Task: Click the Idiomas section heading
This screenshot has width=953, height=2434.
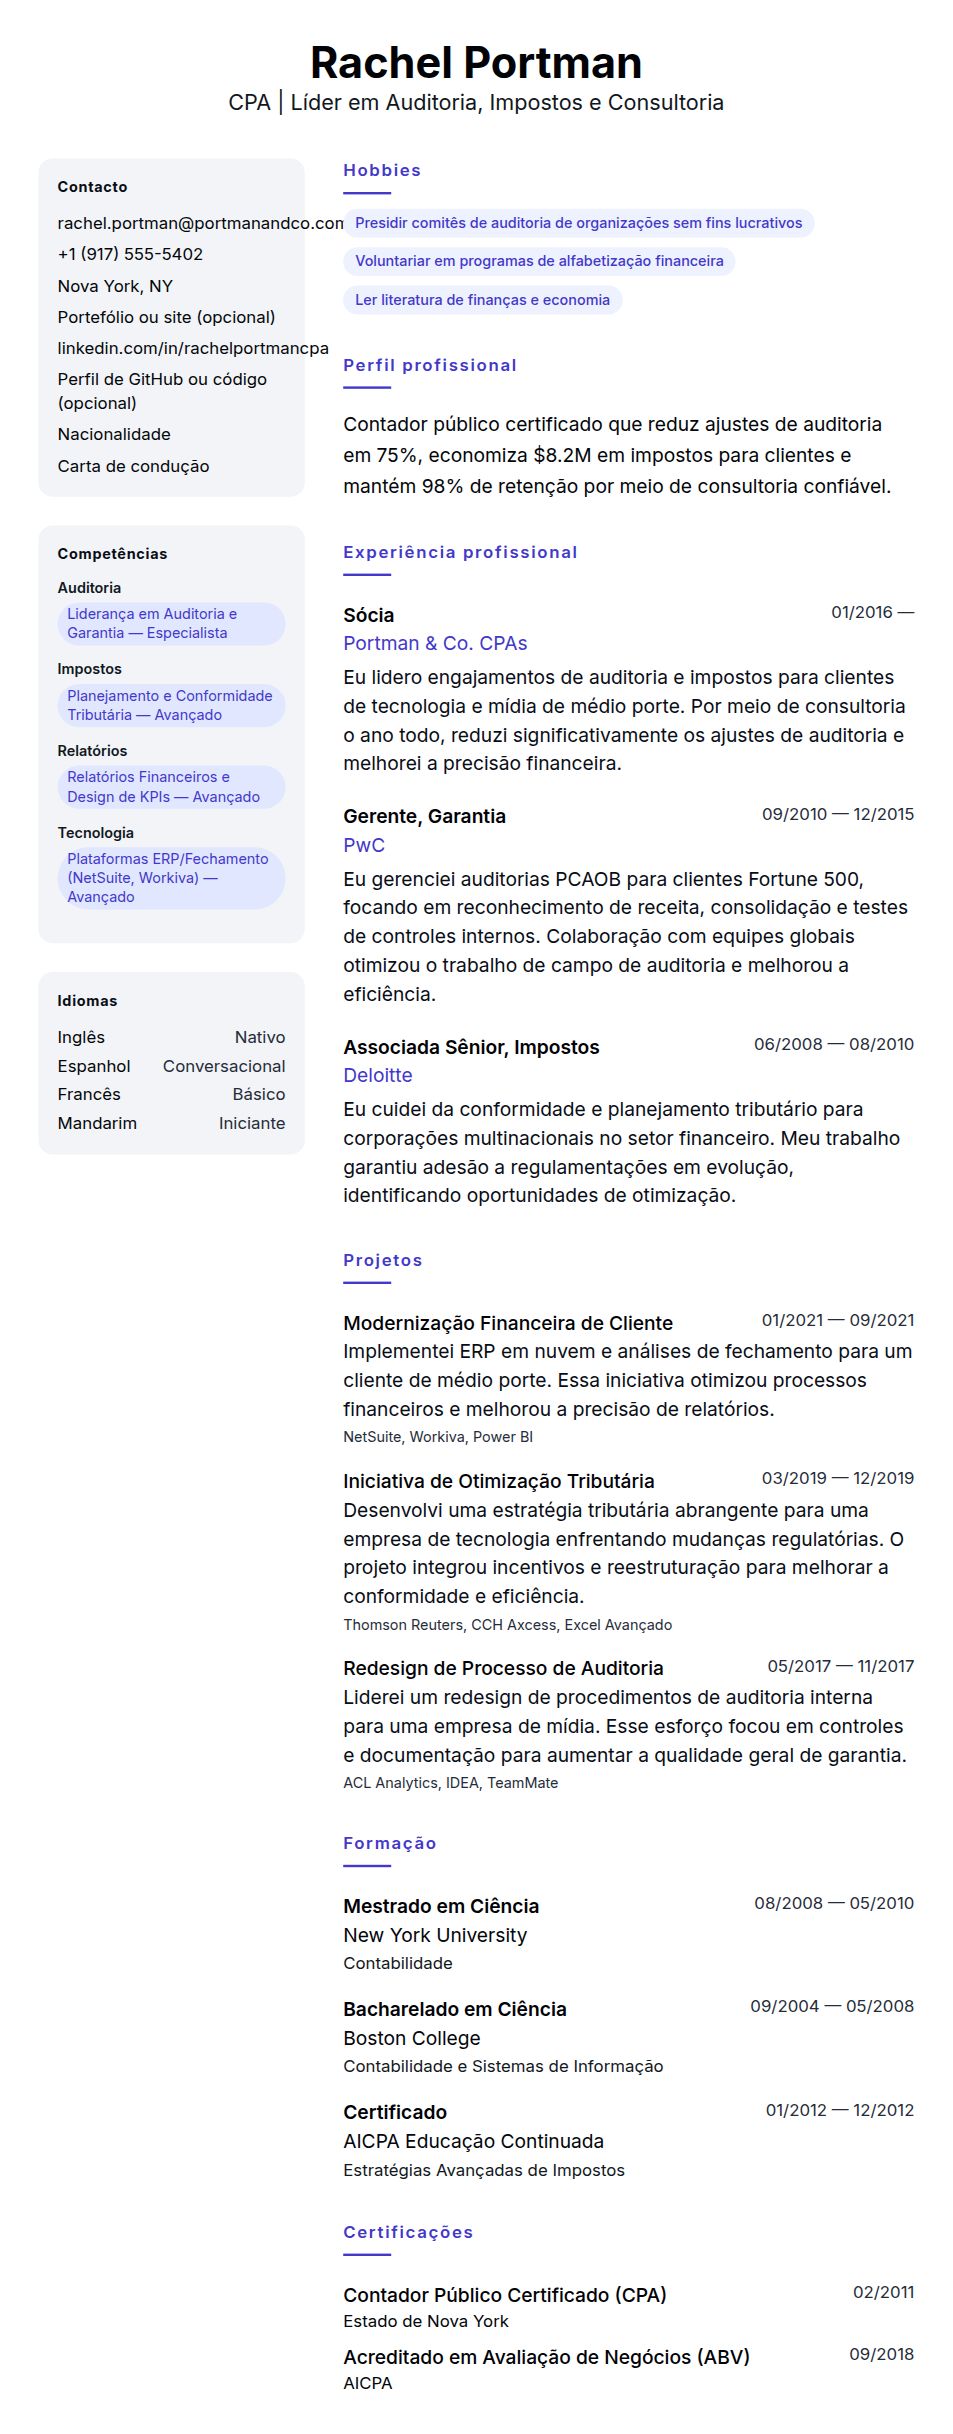Action: [x=87, y=1001]
